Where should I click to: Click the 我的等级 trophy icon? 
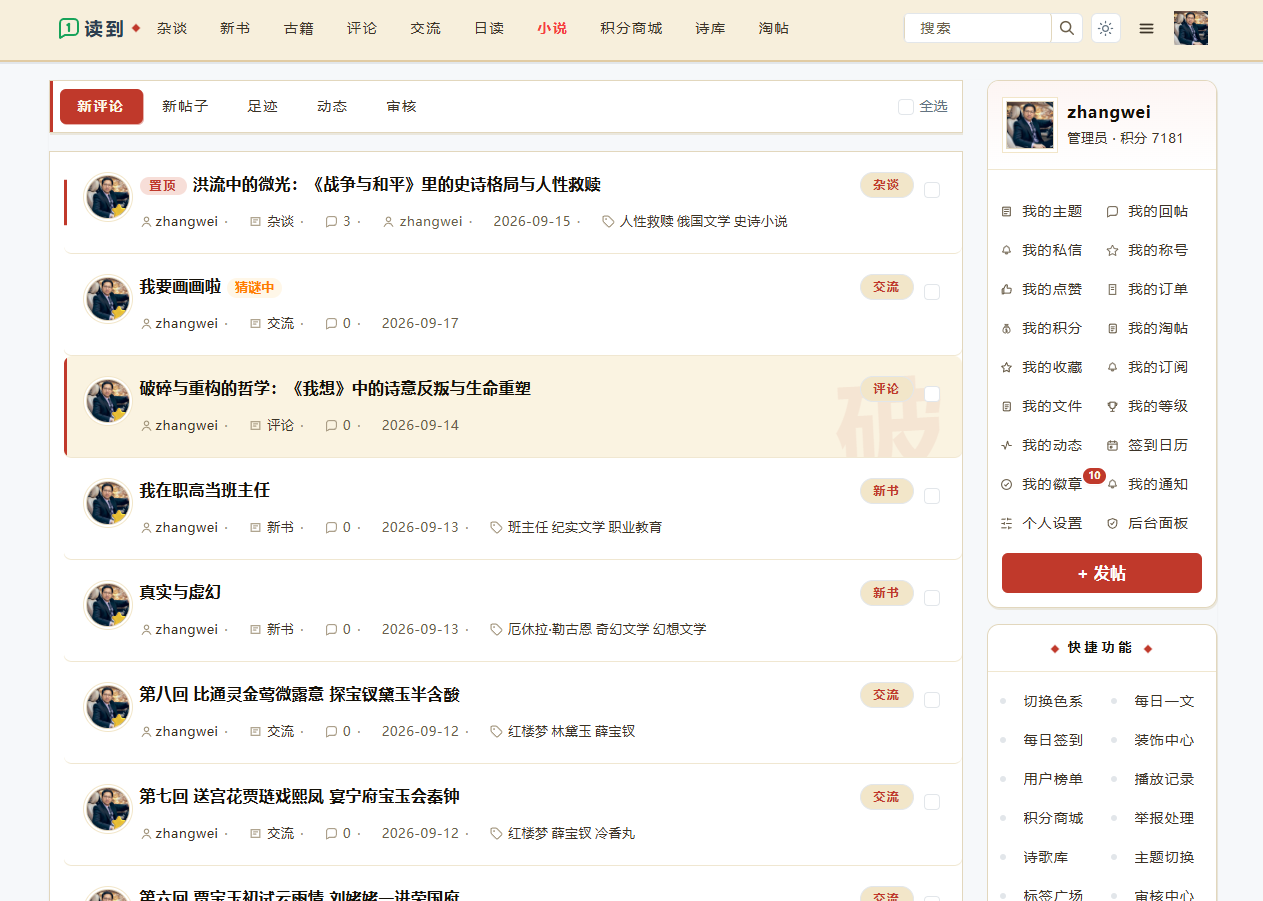click(x=1112, y=406)
